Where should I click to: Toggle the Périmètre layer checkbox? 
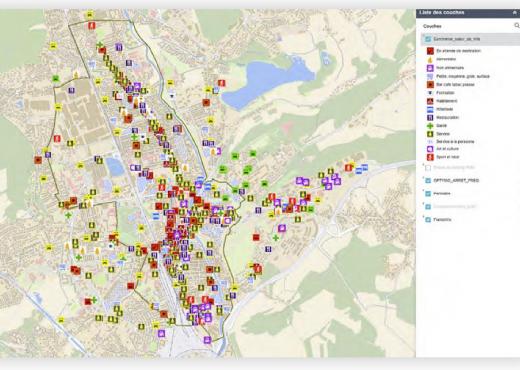(x=428, y=193)
